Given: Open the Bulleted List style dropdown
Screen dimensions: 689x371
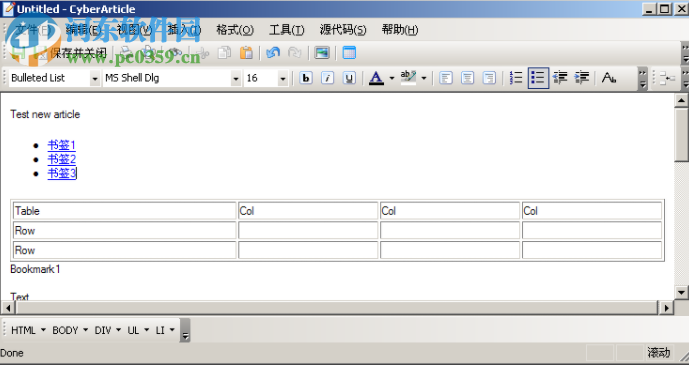Looking at the screenshot, I should (94, 79).
